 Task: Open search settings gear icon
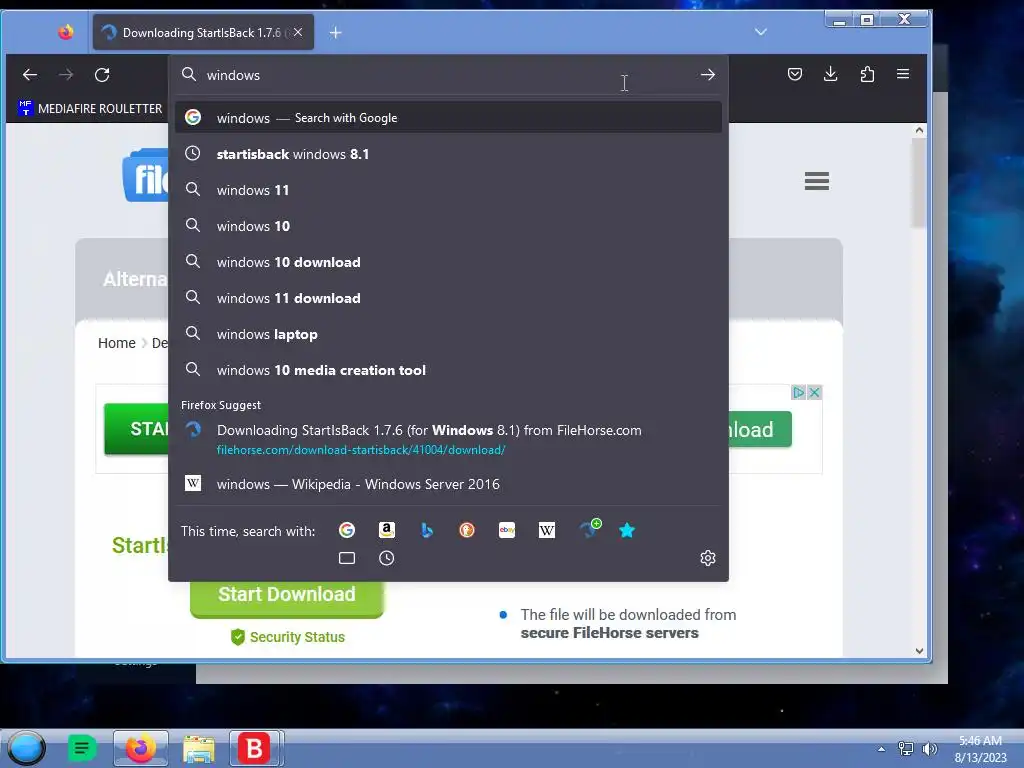(708, 558)
